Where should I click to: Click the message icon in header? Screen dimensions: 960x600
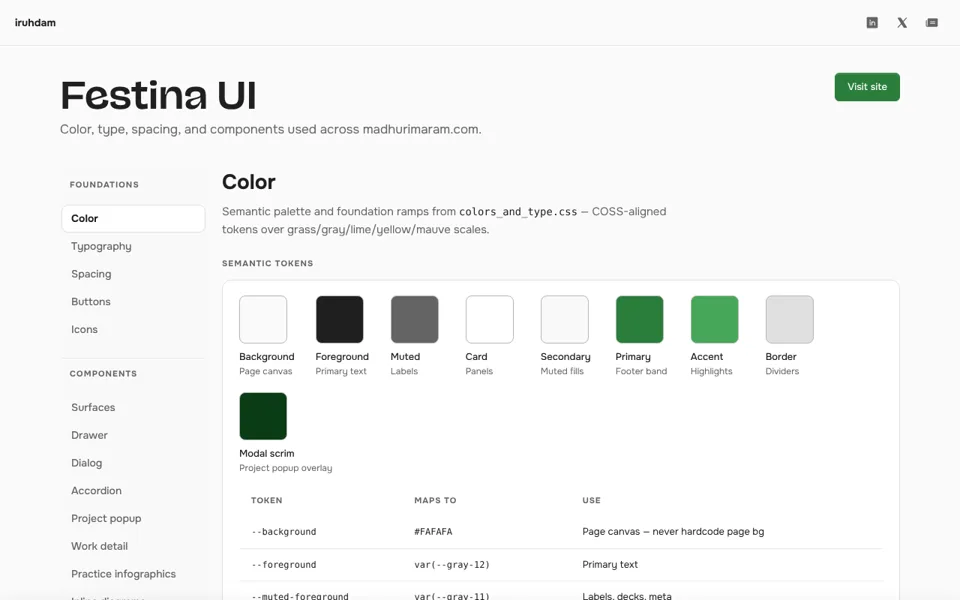point(932,23)
